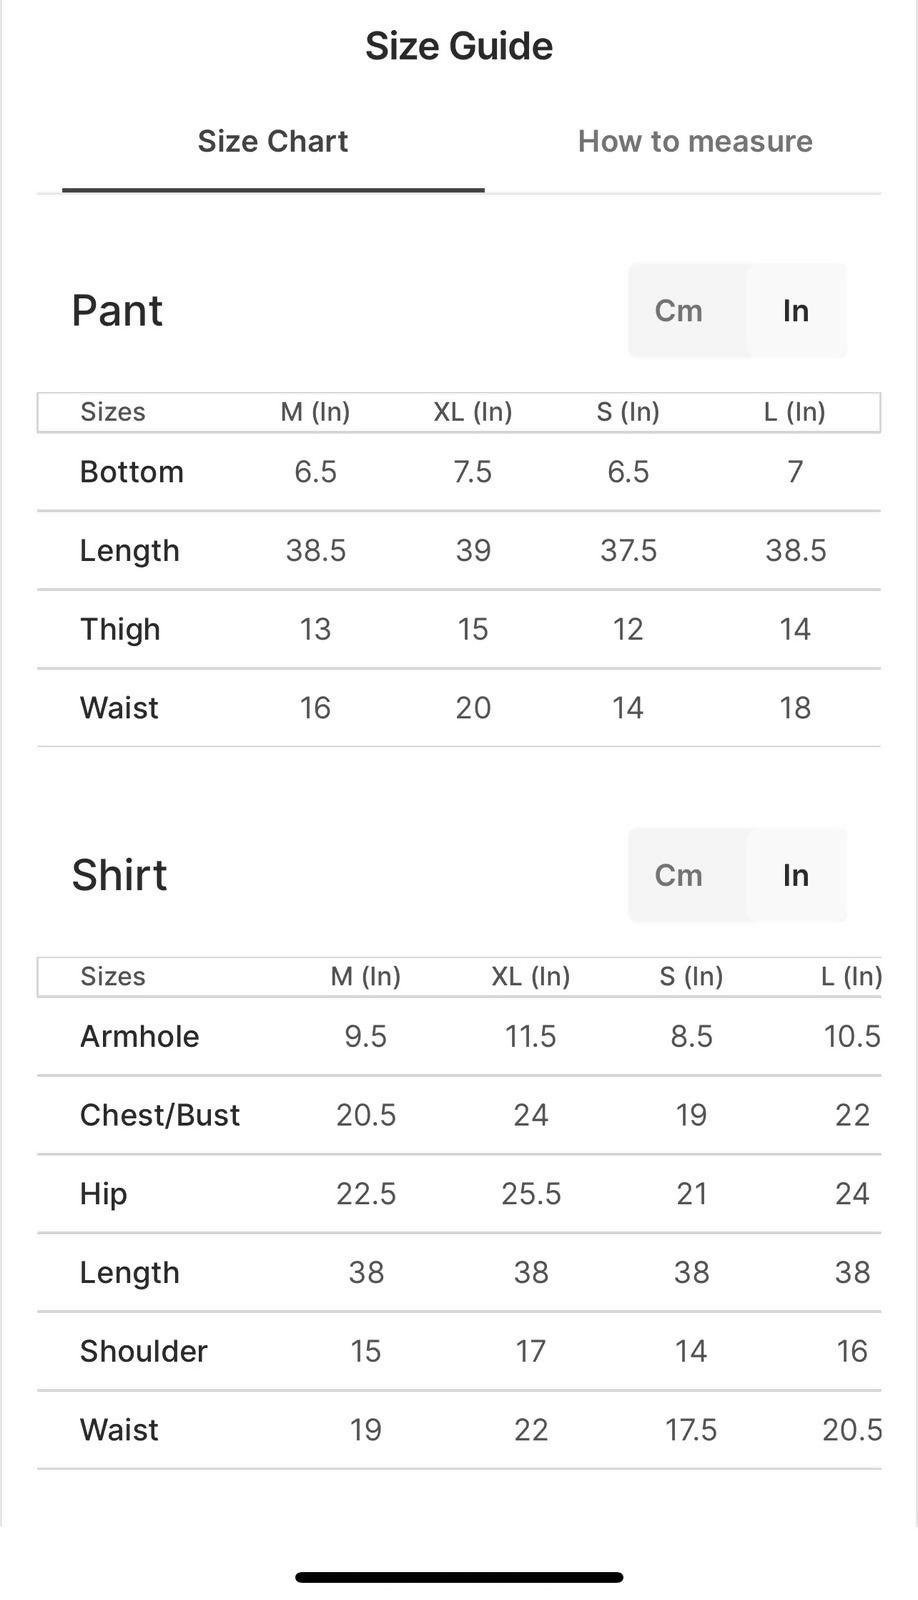Select In units for the Pant table
918x1600 pixels.
pos(796,311)
